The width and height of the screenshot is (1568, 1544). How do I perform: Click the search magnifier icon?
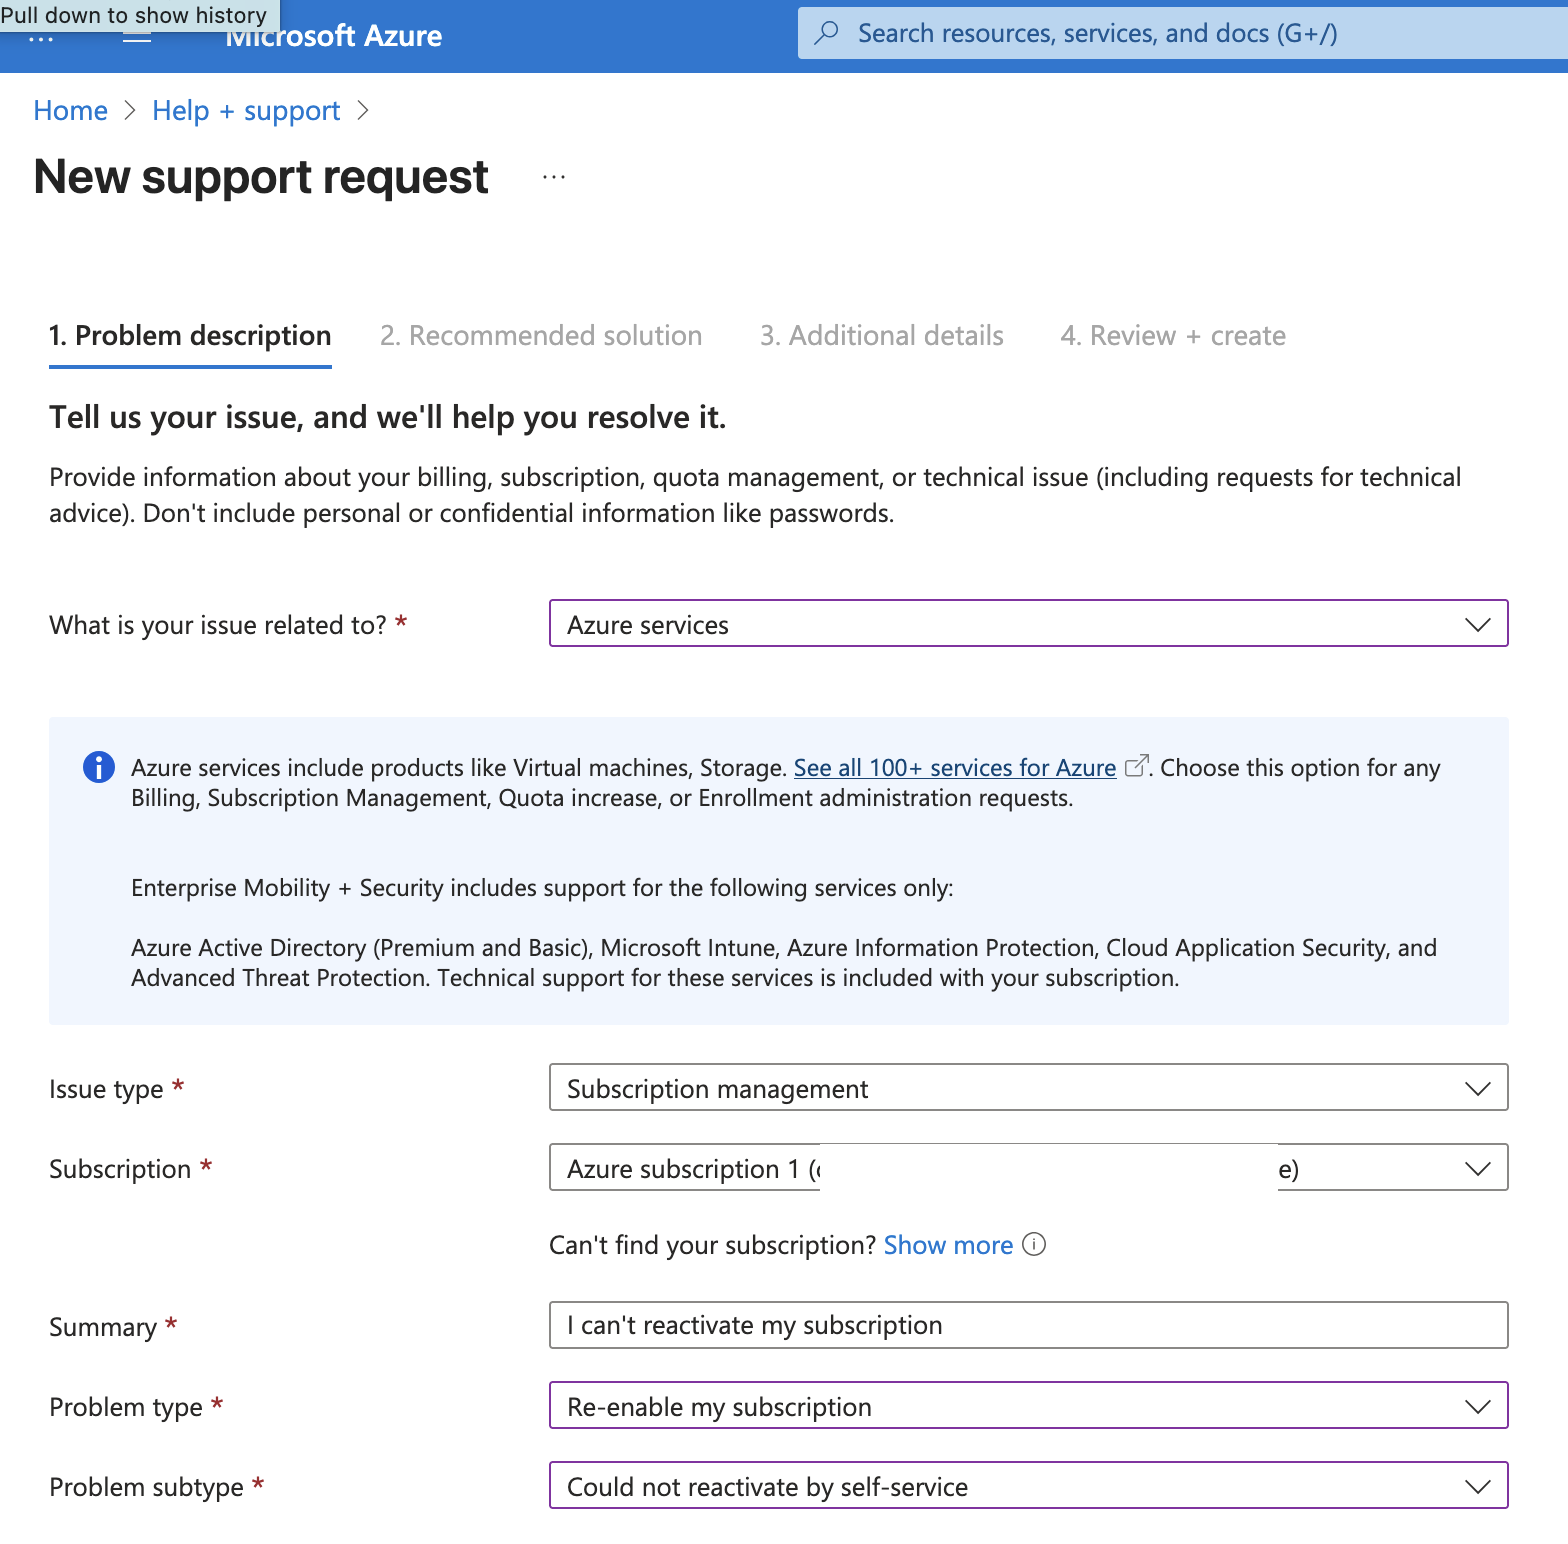pos(827,33)
